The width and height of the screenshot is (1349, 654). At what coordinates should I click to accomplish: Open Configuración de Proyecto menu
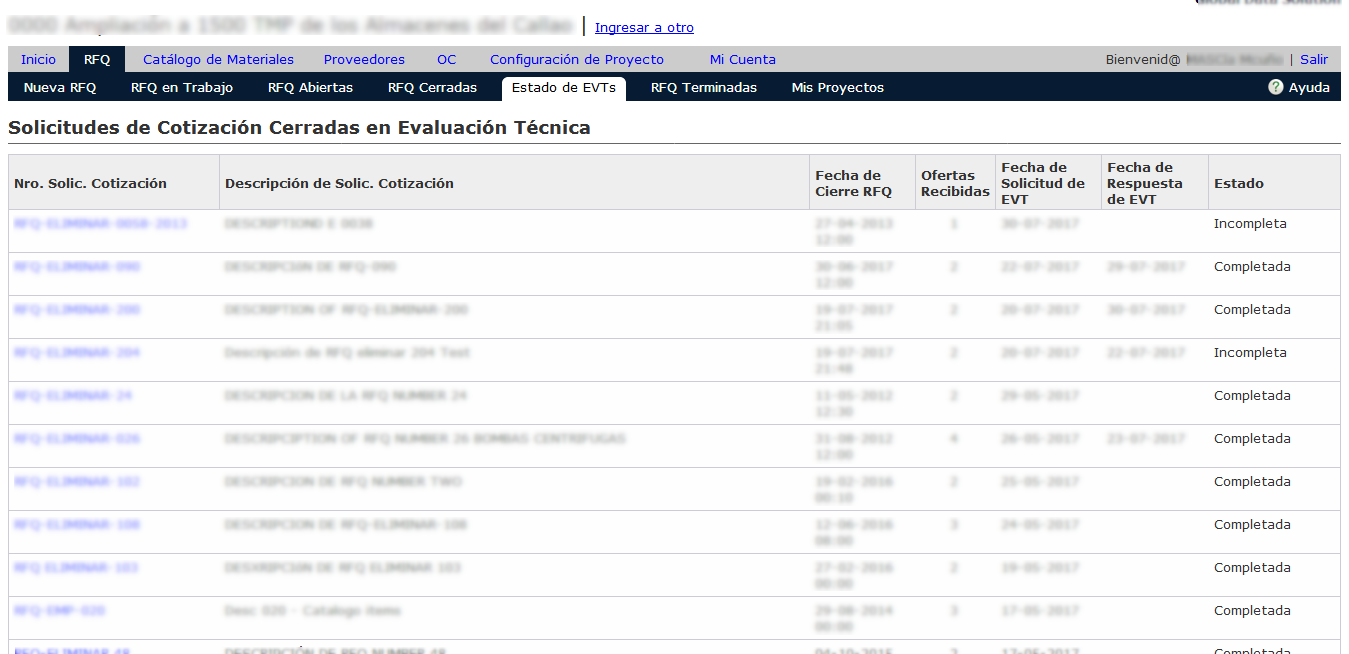click(x=576, y=59)
